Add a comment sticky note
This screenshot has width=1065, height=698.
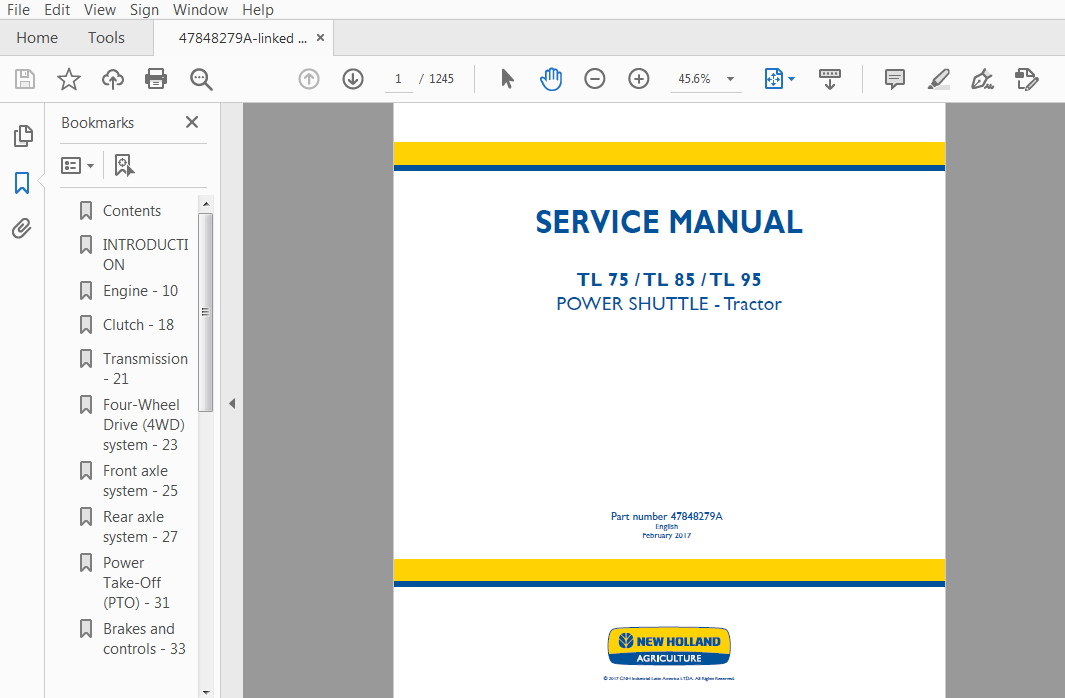click(x=895, y=79)
